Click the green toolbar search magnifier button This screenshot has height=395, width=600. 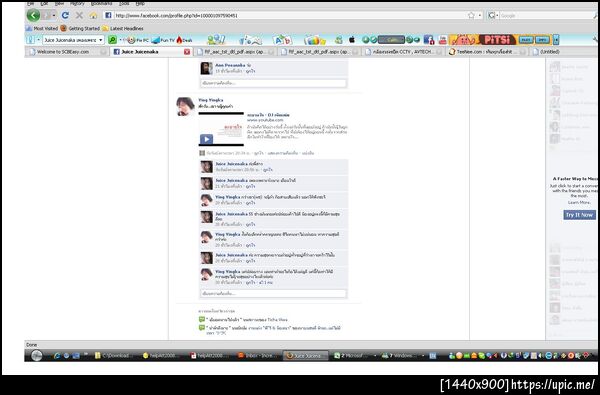coord(112,40)
